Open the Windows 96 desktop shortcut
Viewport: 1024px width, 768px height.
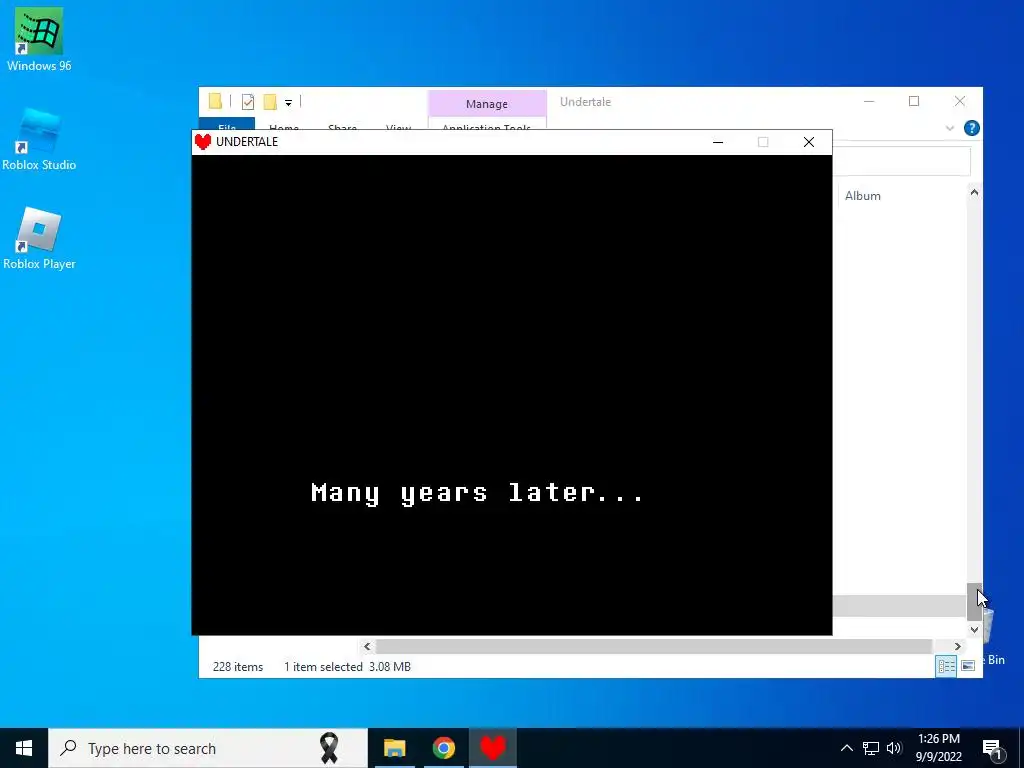pyautogui.click(x=39, y=39)
